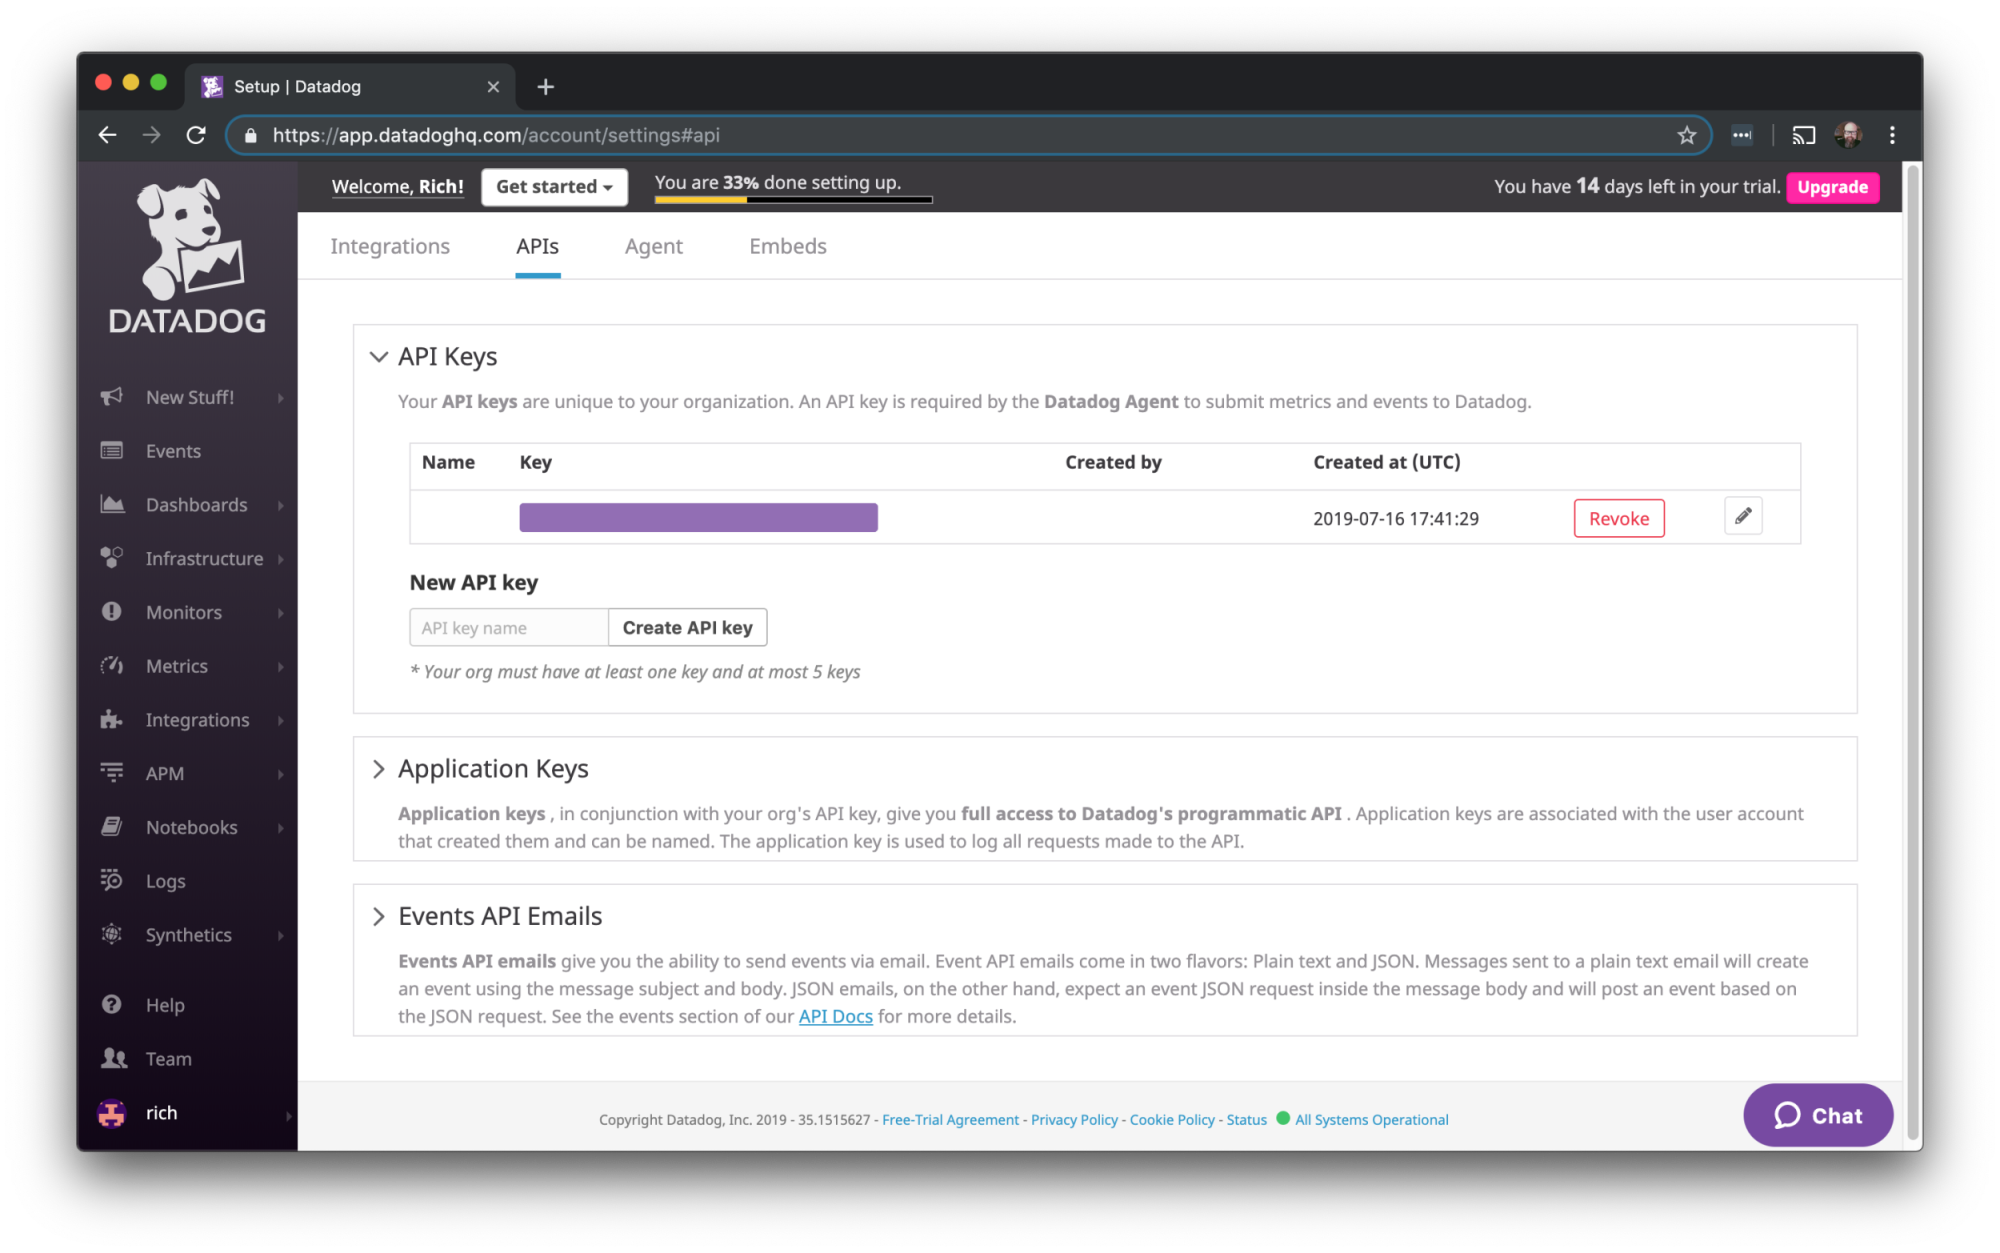Switch to the Integrations tab
This screenshot has width=2000, height=1253.
click(390, 245)
